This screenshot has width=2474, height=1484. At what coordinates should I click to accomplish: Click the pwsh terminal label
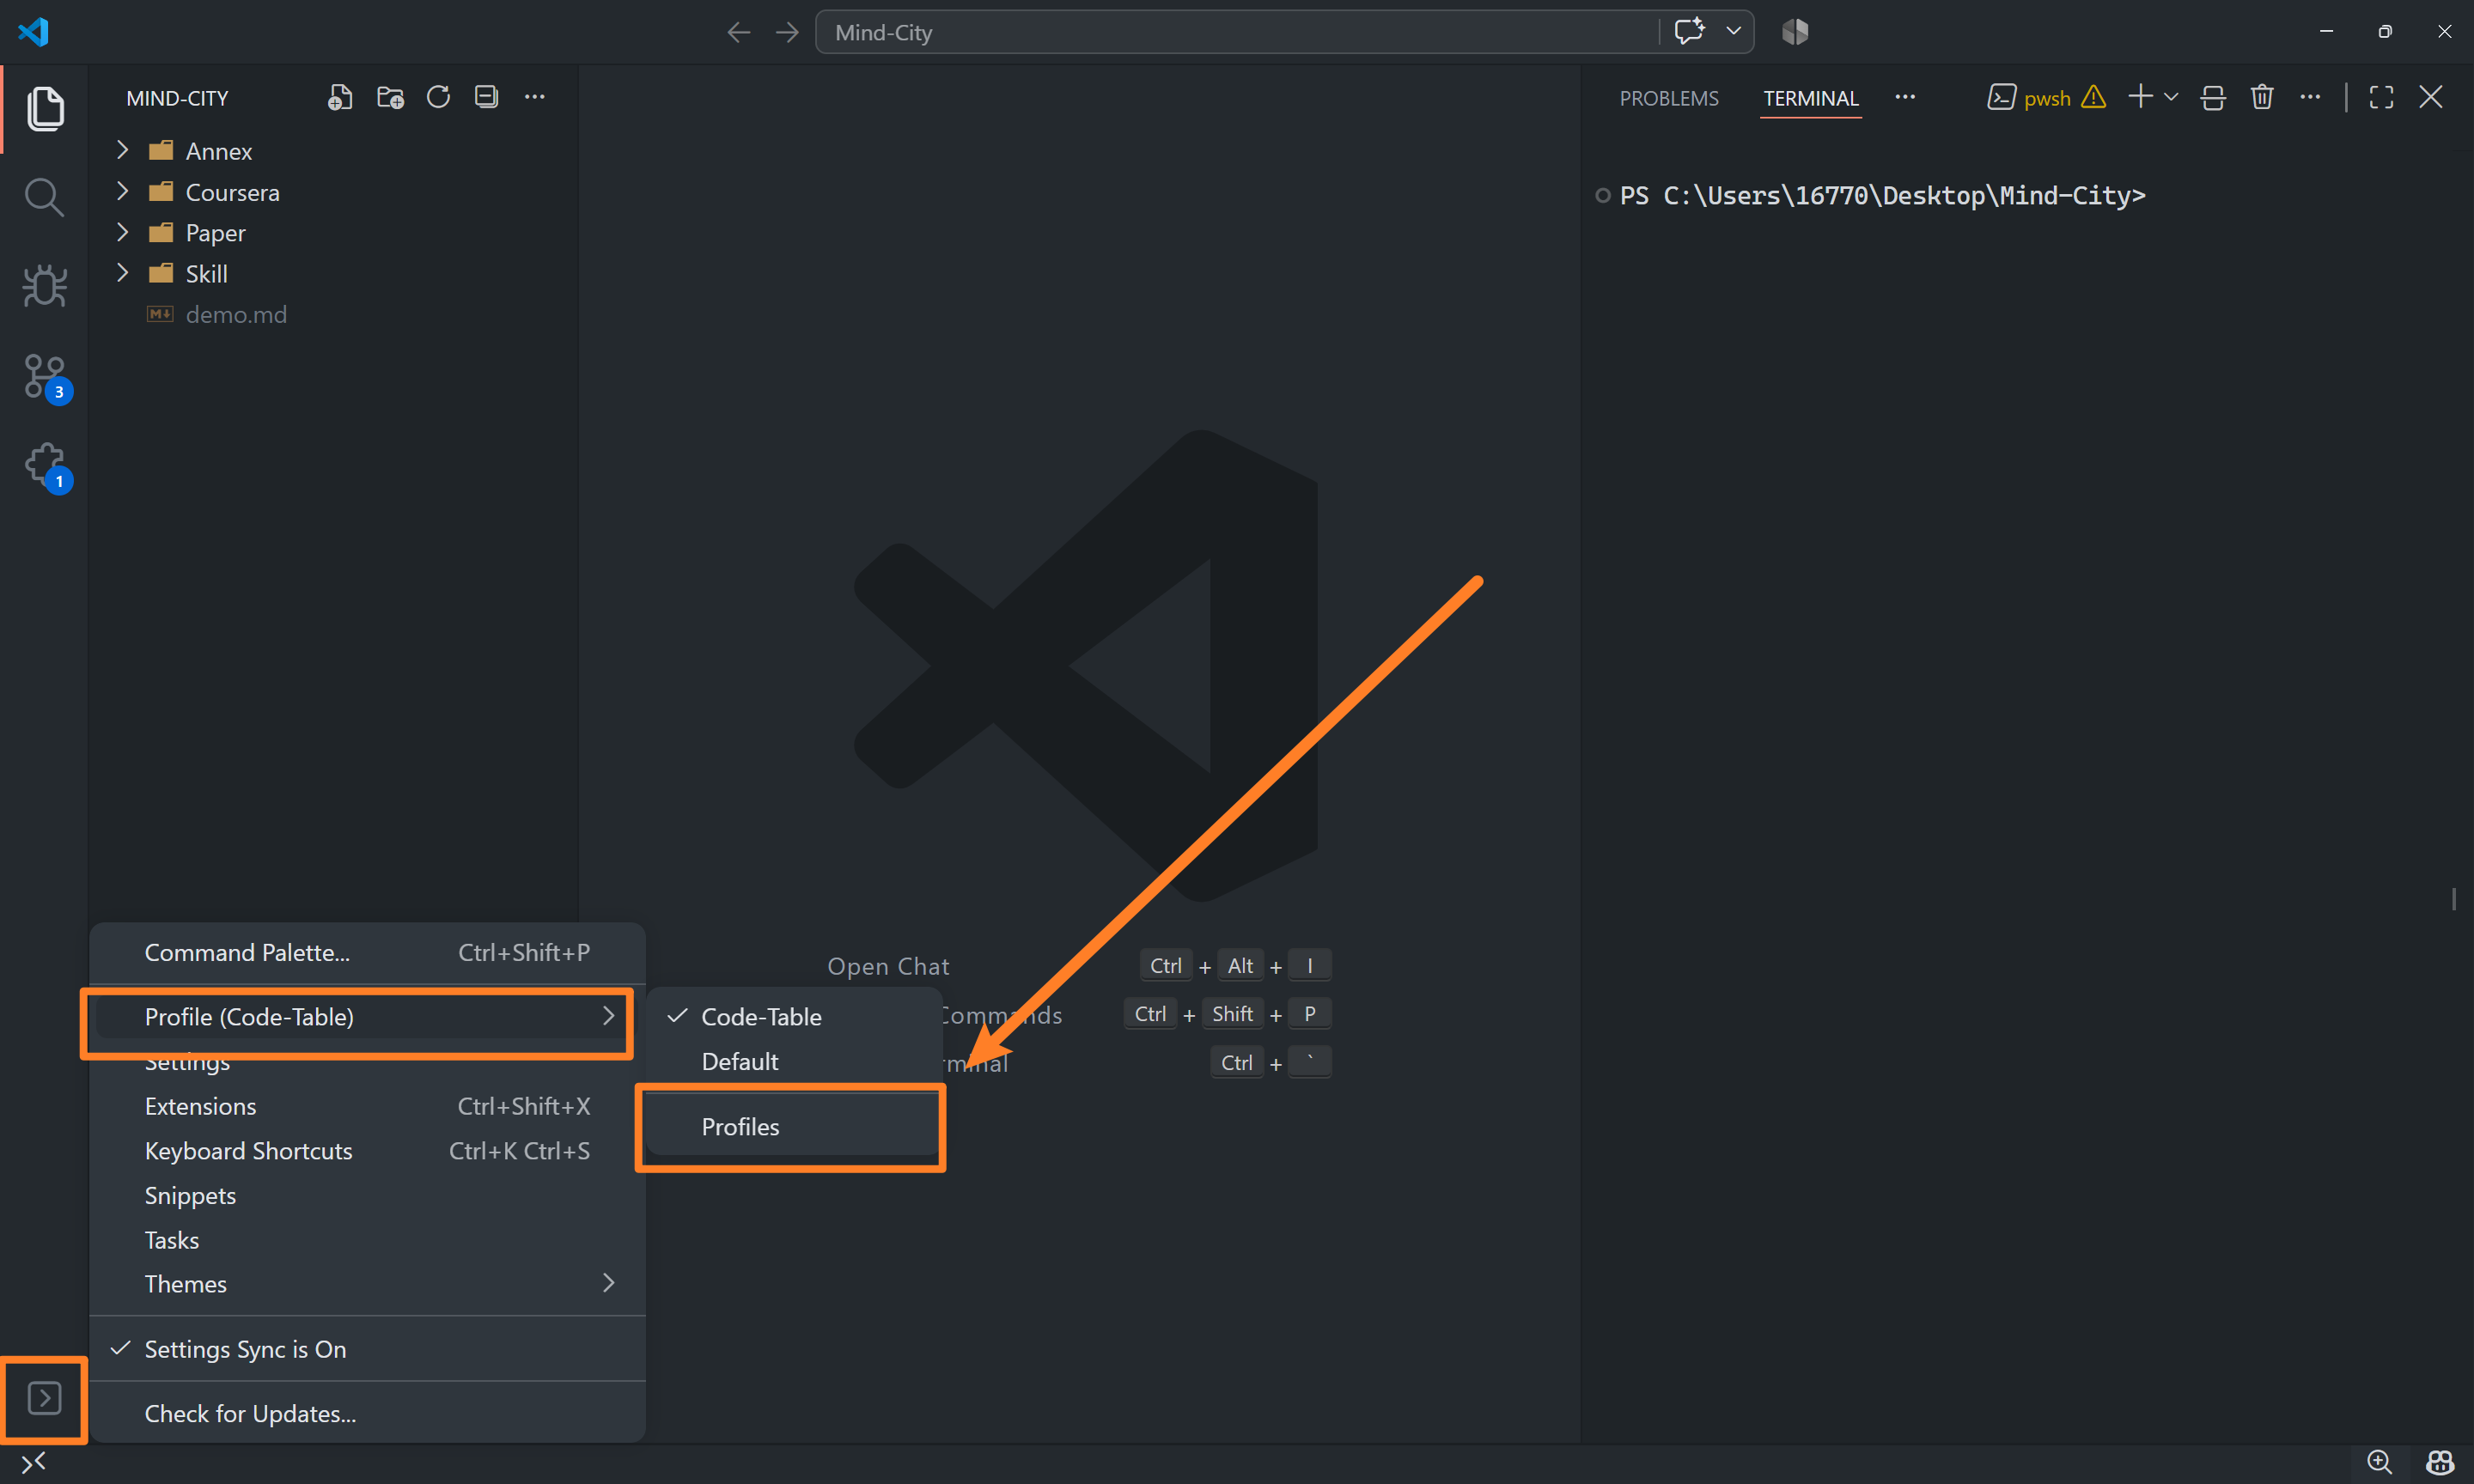tap(2046, 98)
